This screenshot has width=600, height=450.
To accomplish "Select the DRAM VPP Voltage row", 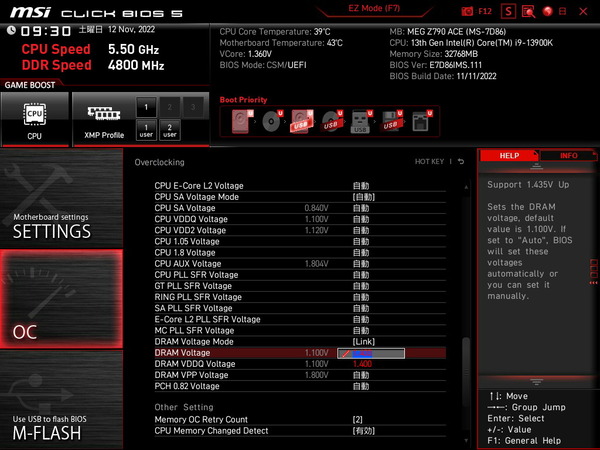I will [300, 375].
